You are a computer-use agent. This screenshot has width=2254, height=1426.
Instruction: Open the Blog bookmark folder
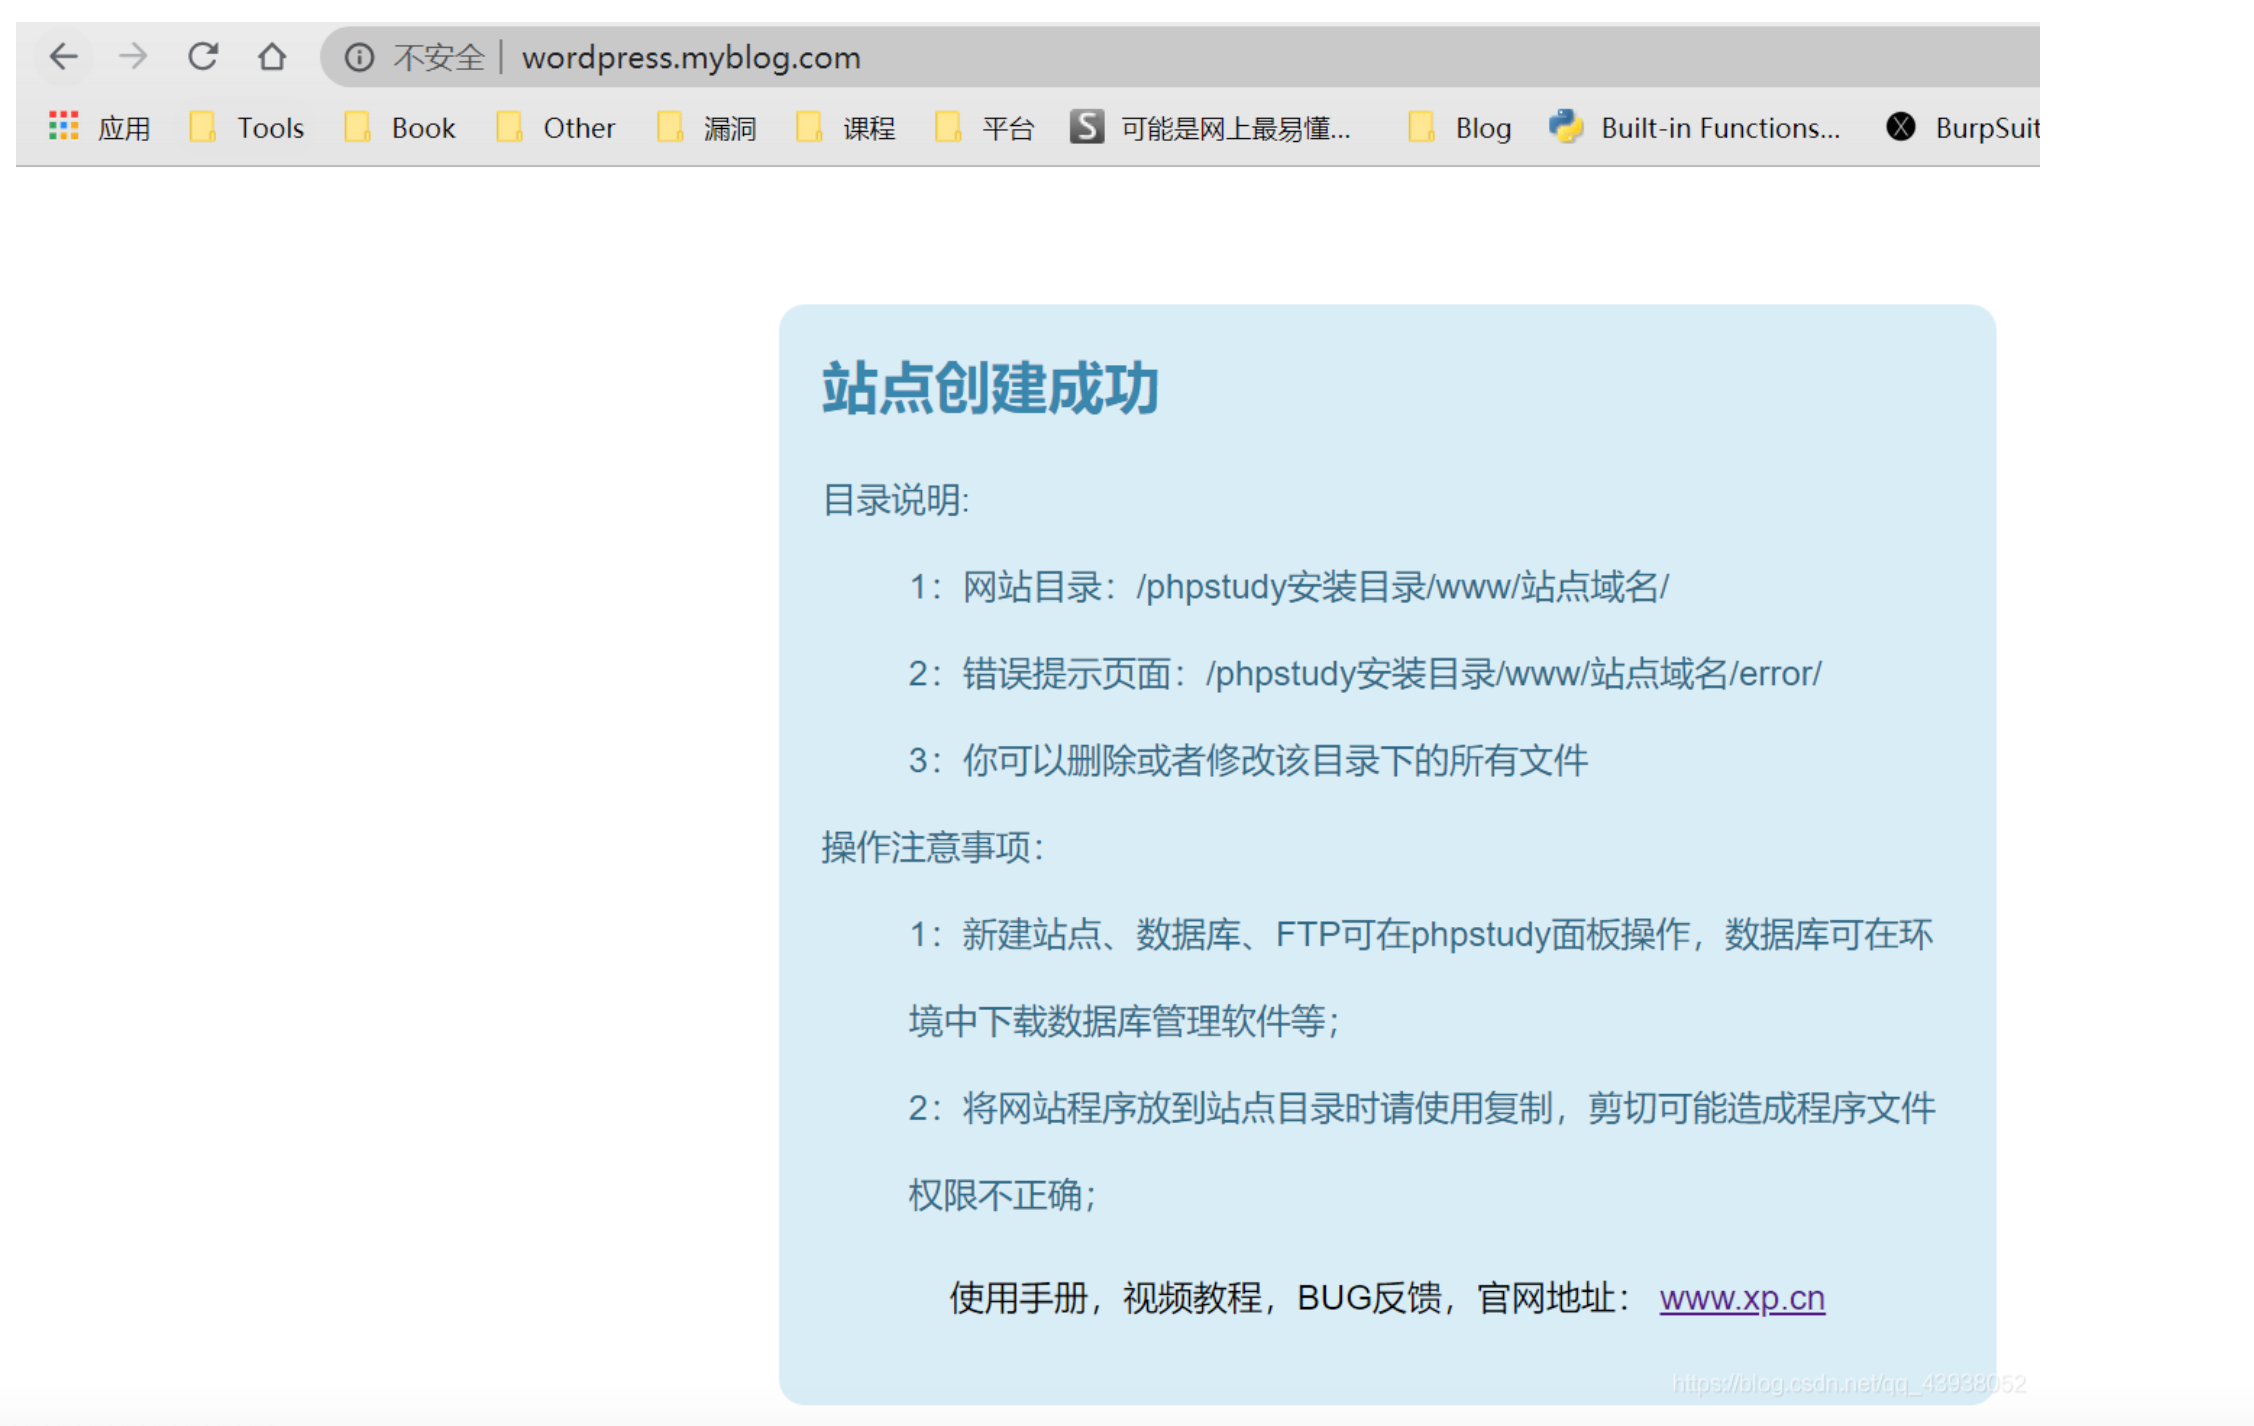1460,128
